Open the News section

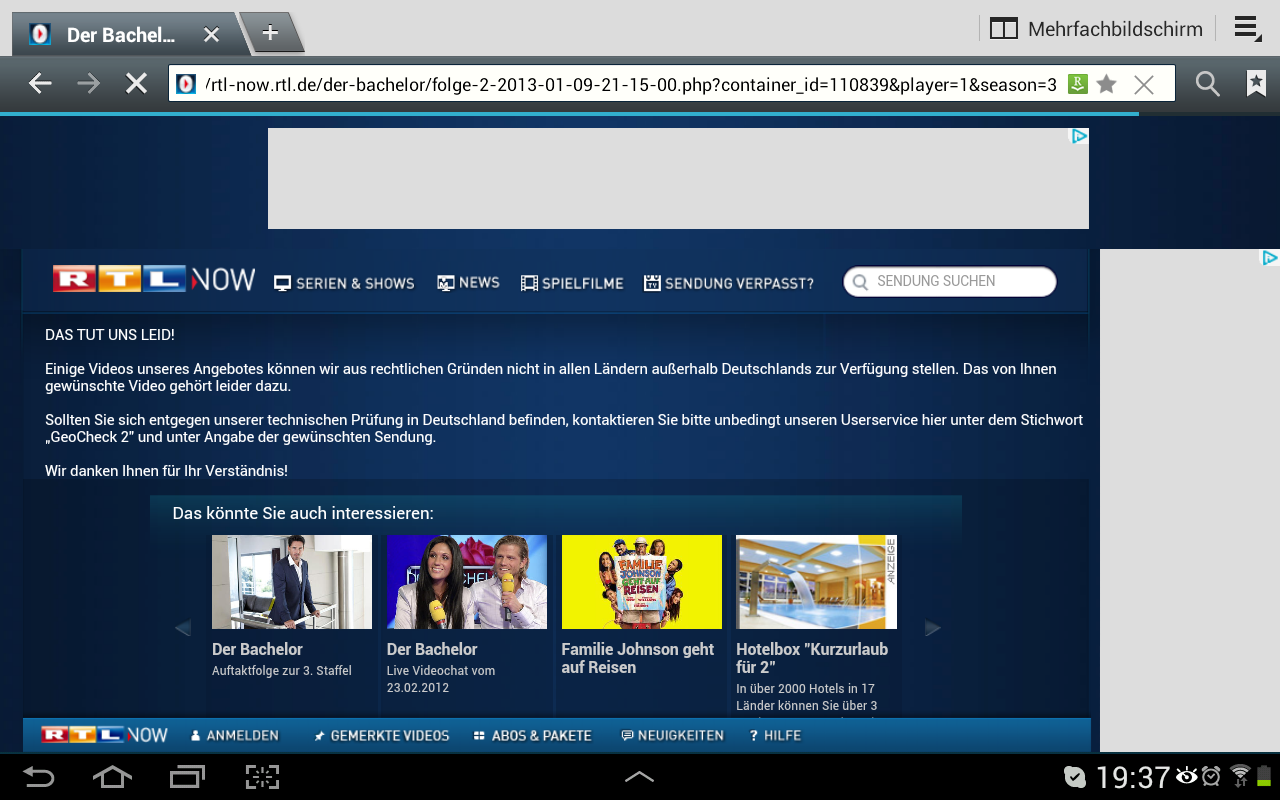(468, 283)
